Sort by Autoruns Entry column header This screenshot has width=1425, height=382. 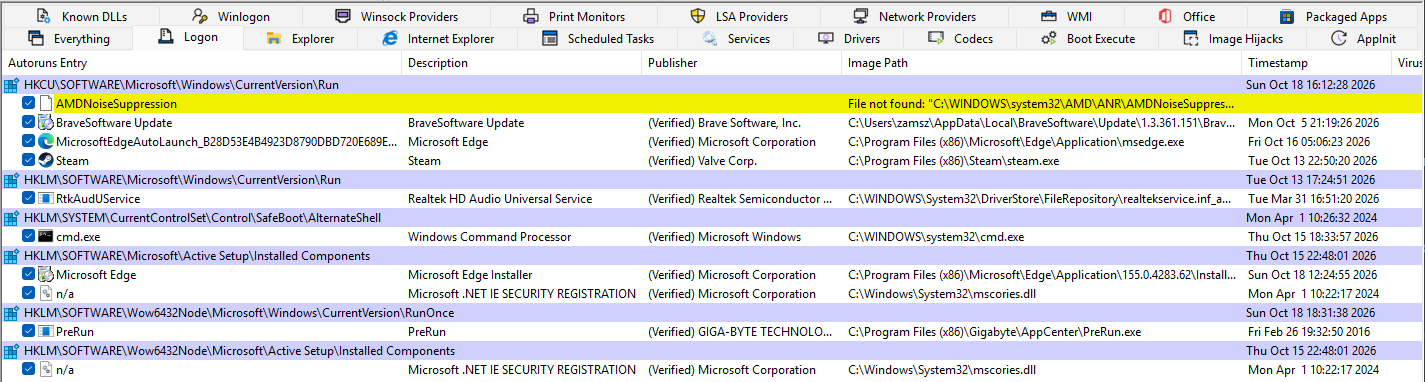(200, 63)
